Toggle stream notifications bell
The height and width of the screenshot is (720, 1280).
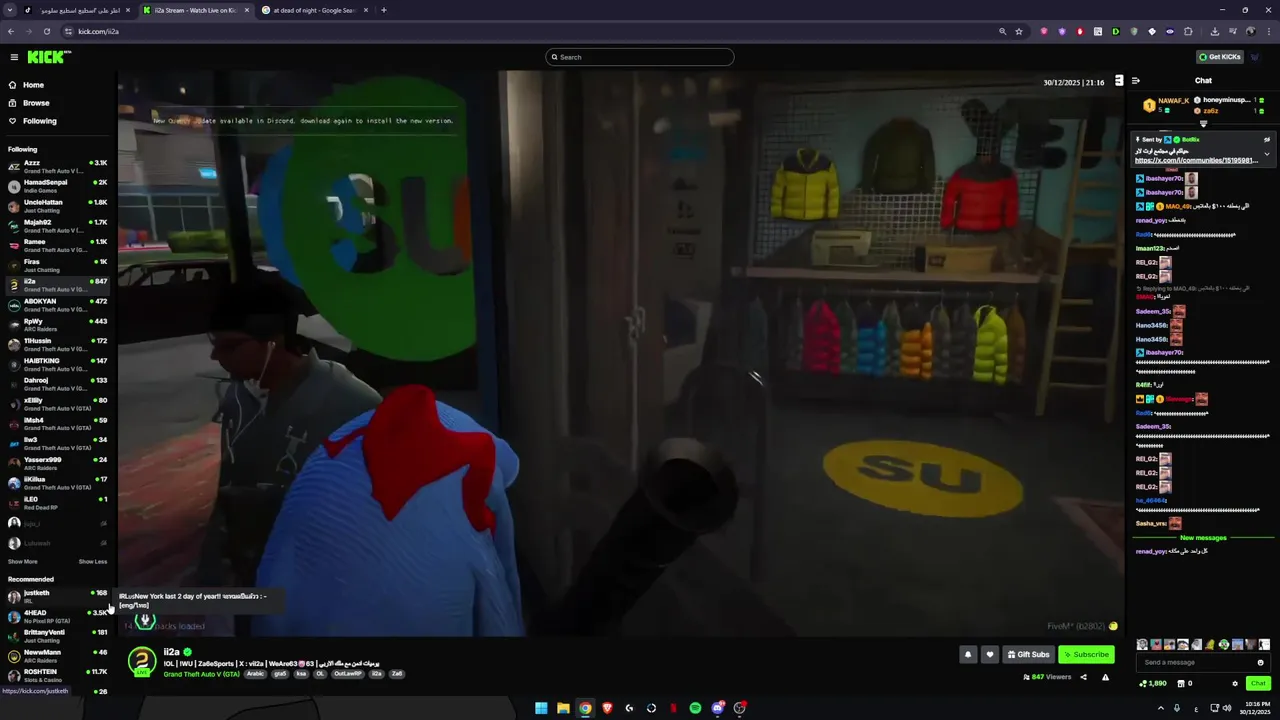(x=967, y=655)
